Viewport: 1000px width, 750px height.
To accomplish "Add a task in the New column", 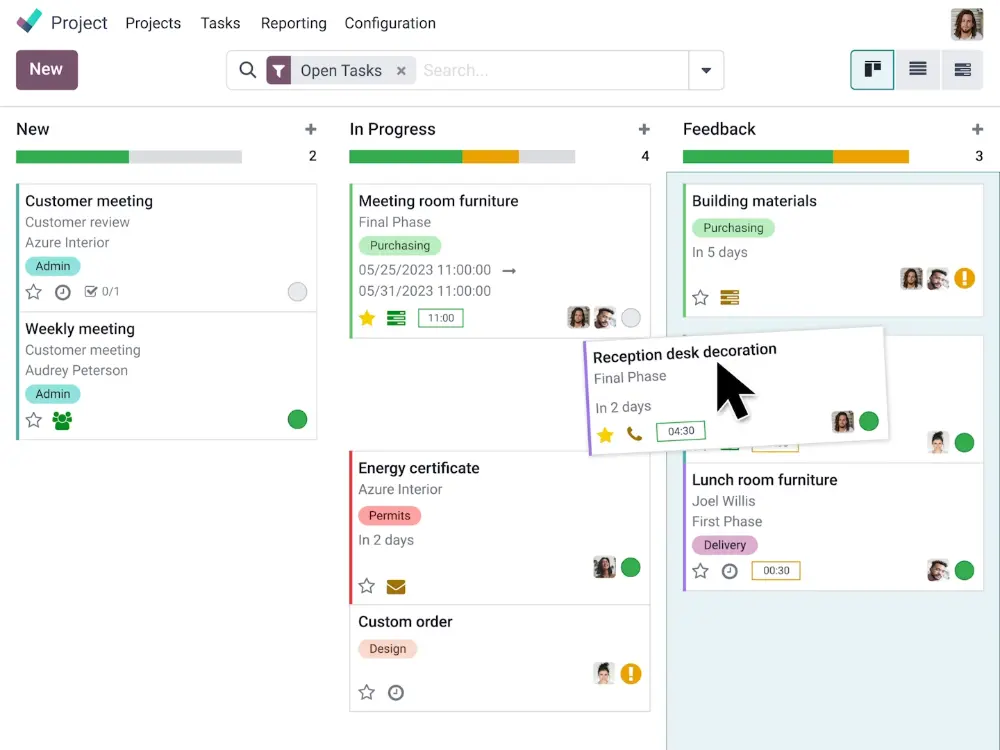I will click(x=311, y=129).
